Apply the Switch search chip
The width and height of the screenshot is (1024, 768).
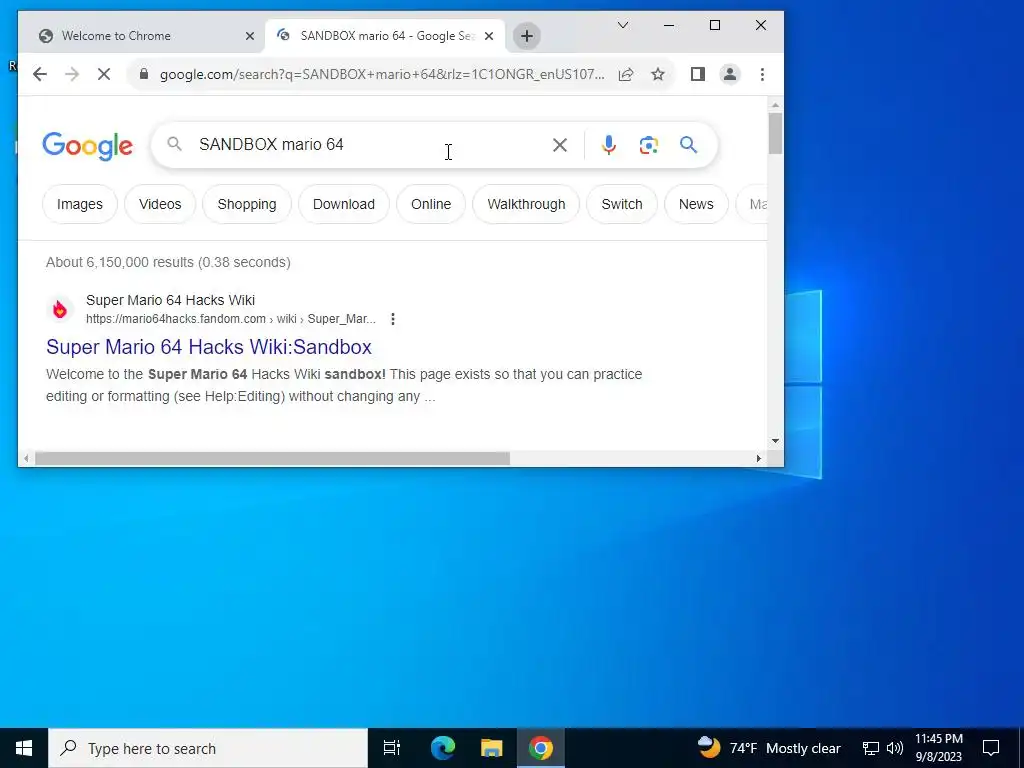coord(622,204)
